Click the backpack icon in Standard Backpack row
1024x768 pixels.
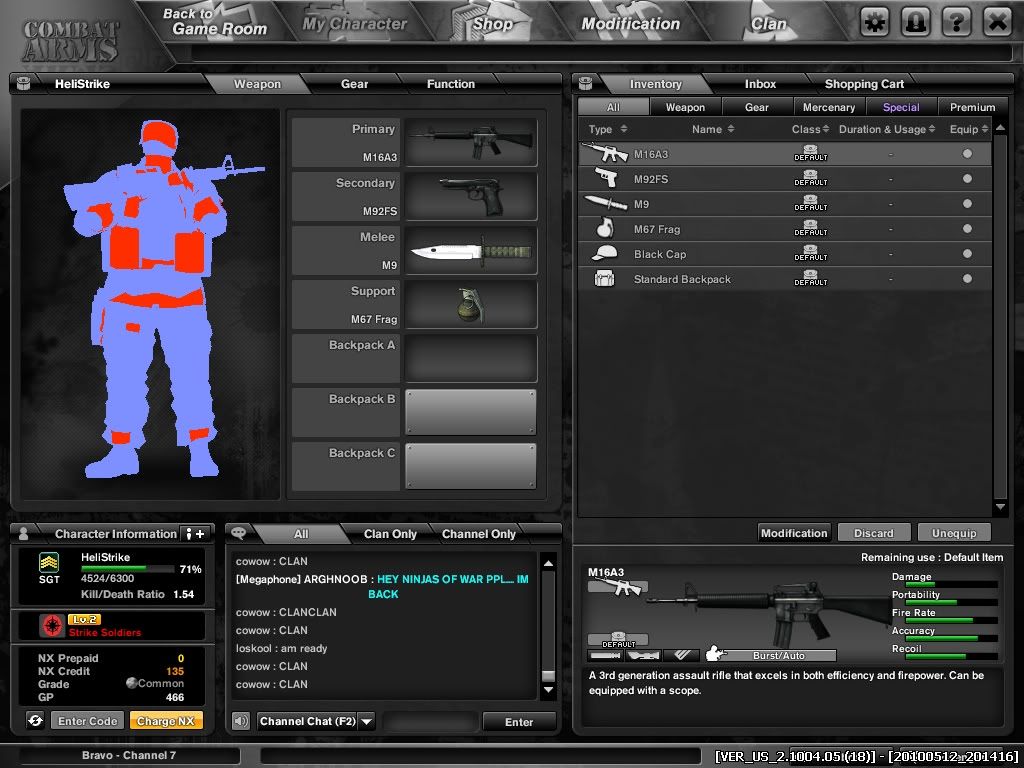[605, 279]
